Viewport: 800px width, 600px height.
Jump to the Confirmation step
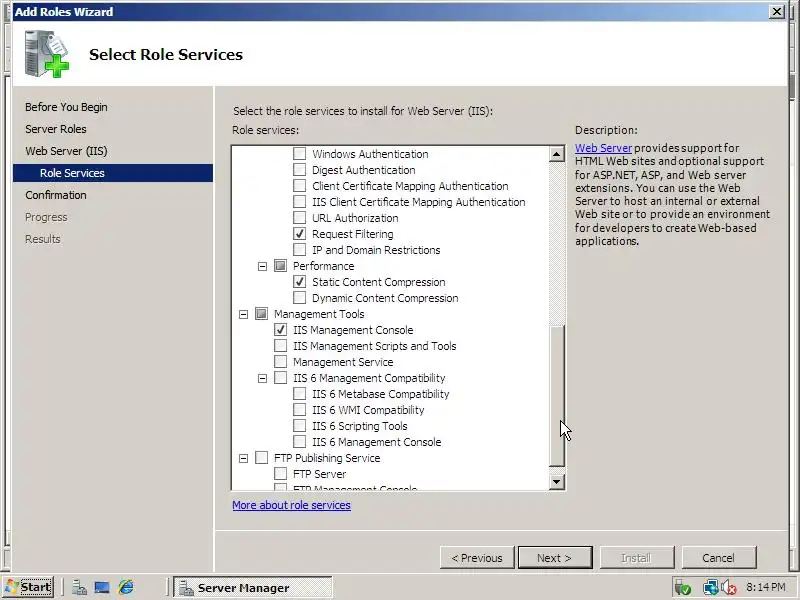56,195
